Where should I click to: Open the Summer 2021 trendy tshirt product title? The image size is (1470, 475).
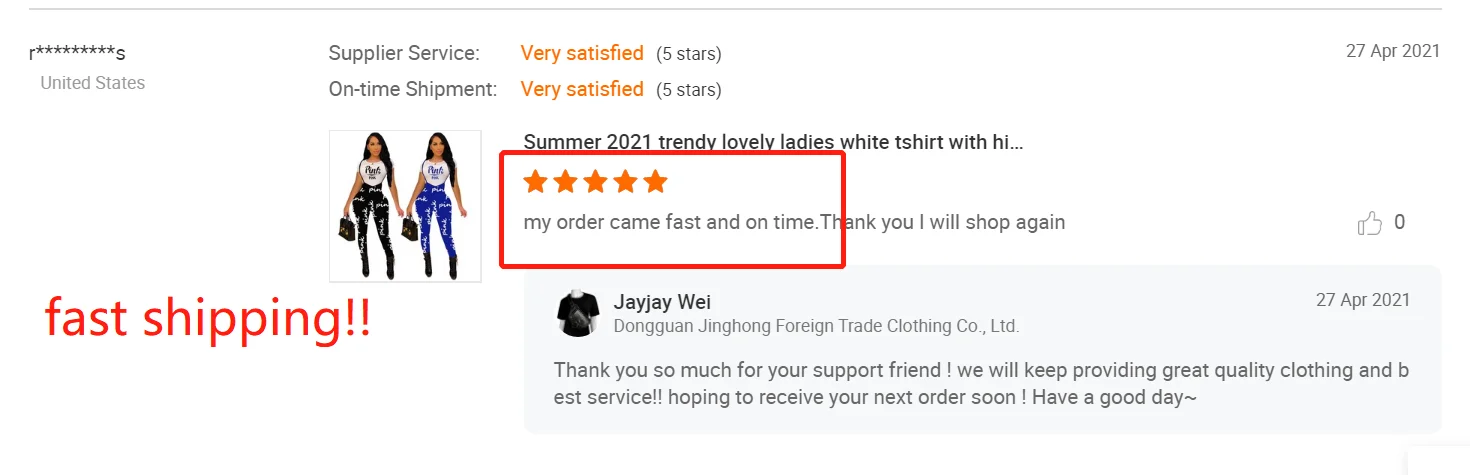pos(773,142)
